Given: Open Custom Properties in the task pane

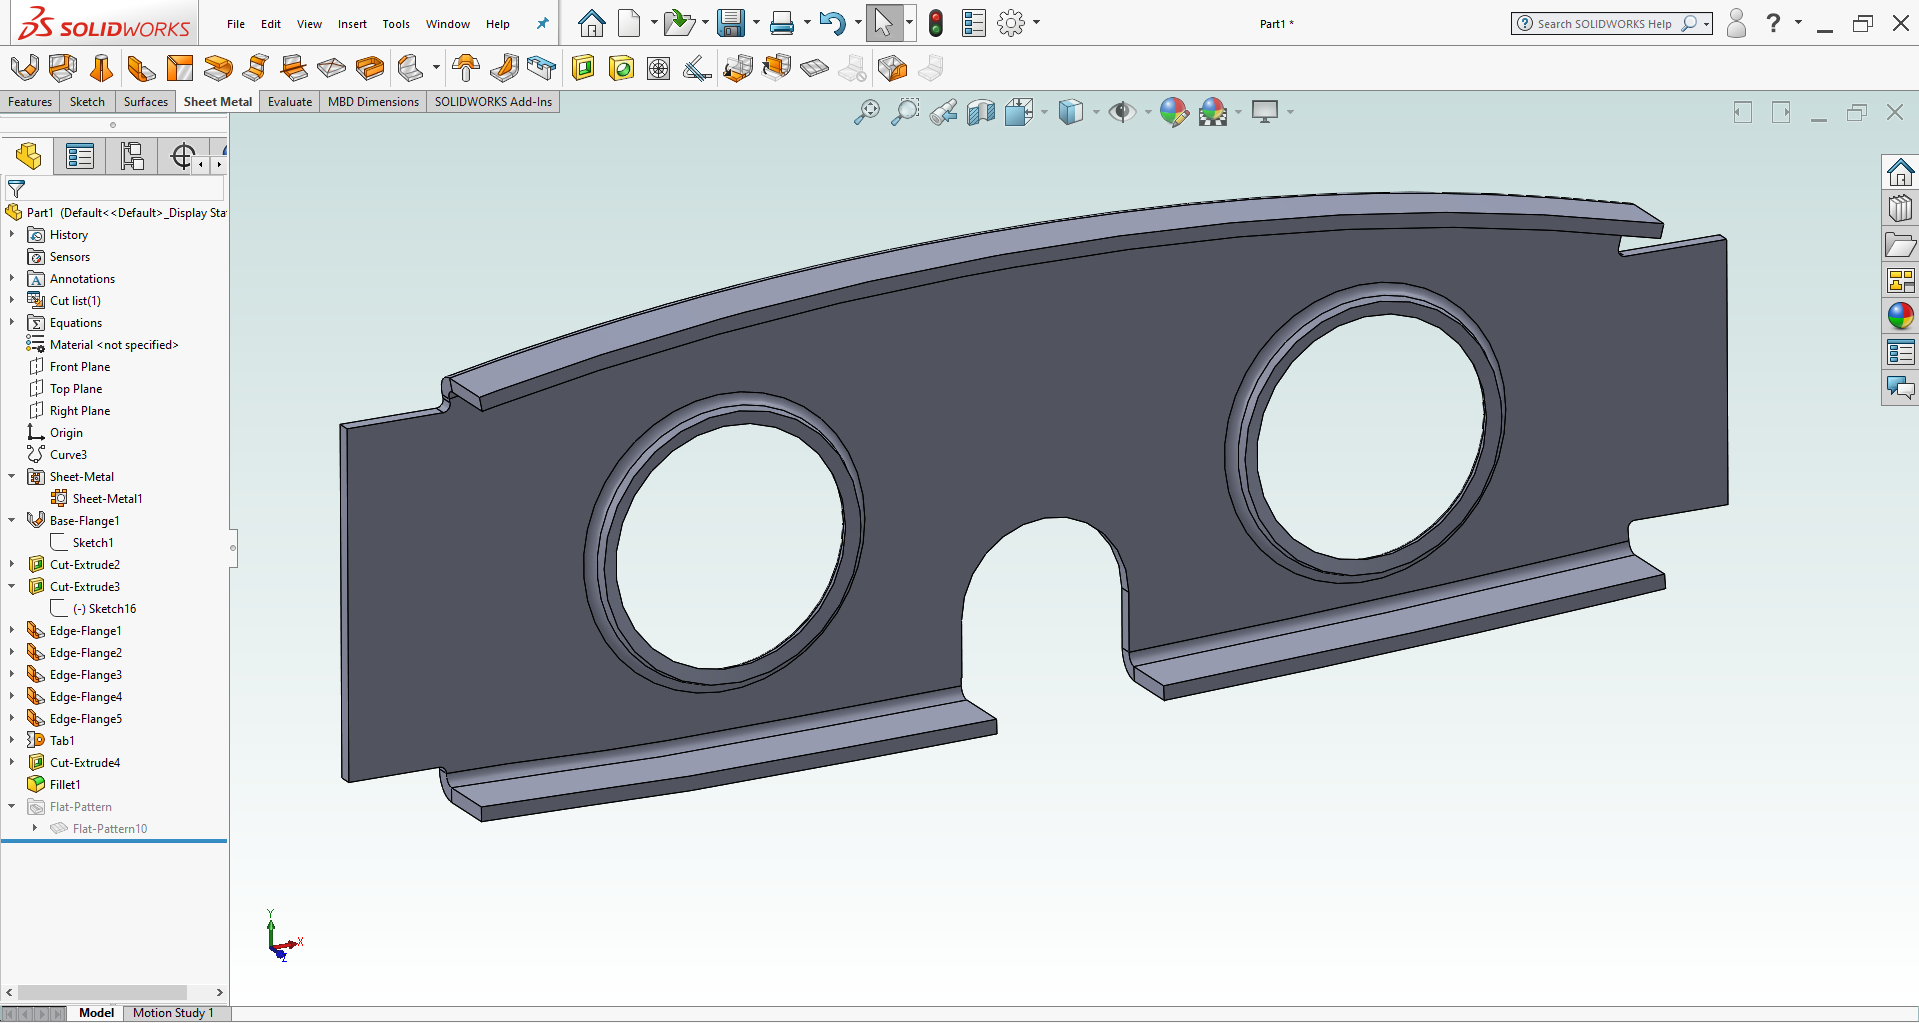Looking at the screenshot, I should [x=1900, y=353].
